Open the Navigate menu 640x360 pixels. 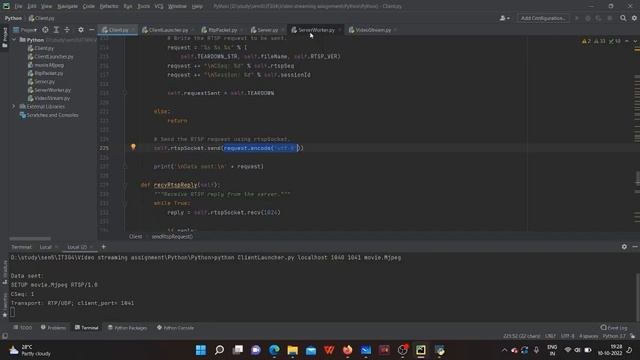(x=67, y=6)
